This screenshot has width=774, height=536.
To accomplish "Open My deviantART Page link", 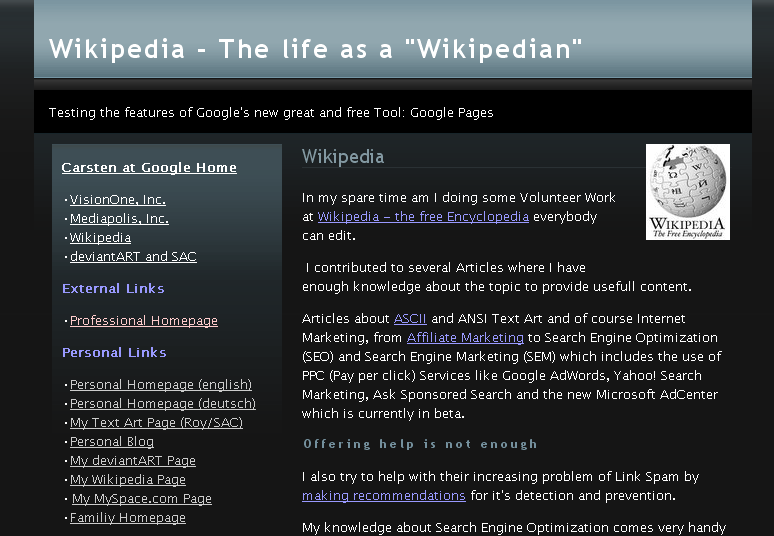I will coord(133,460).
